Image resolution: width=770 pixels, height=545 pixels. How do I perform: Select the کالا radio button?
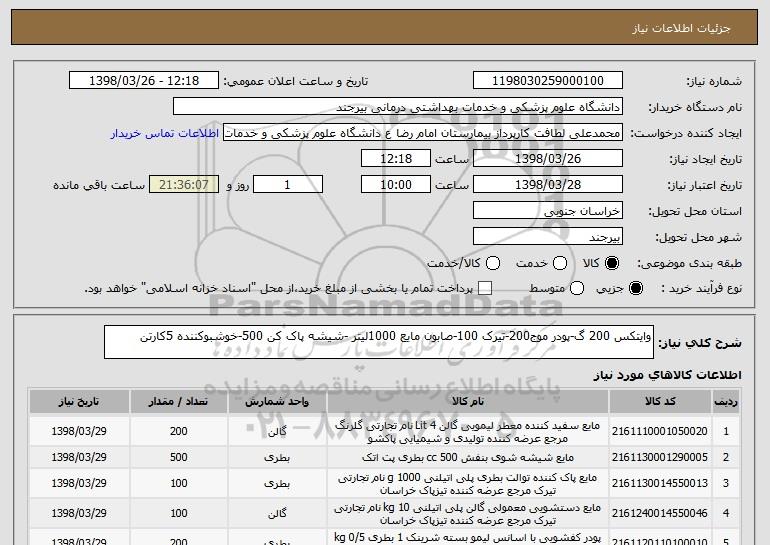612,263
